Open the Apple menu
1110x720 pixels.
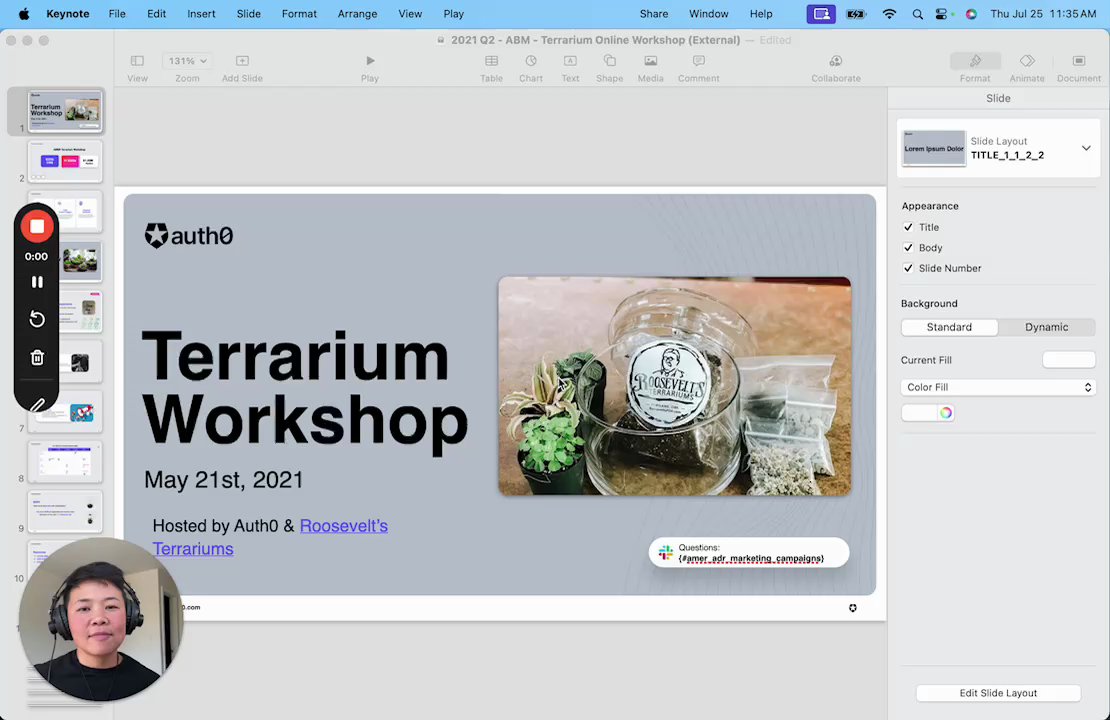tap(23, 14)
